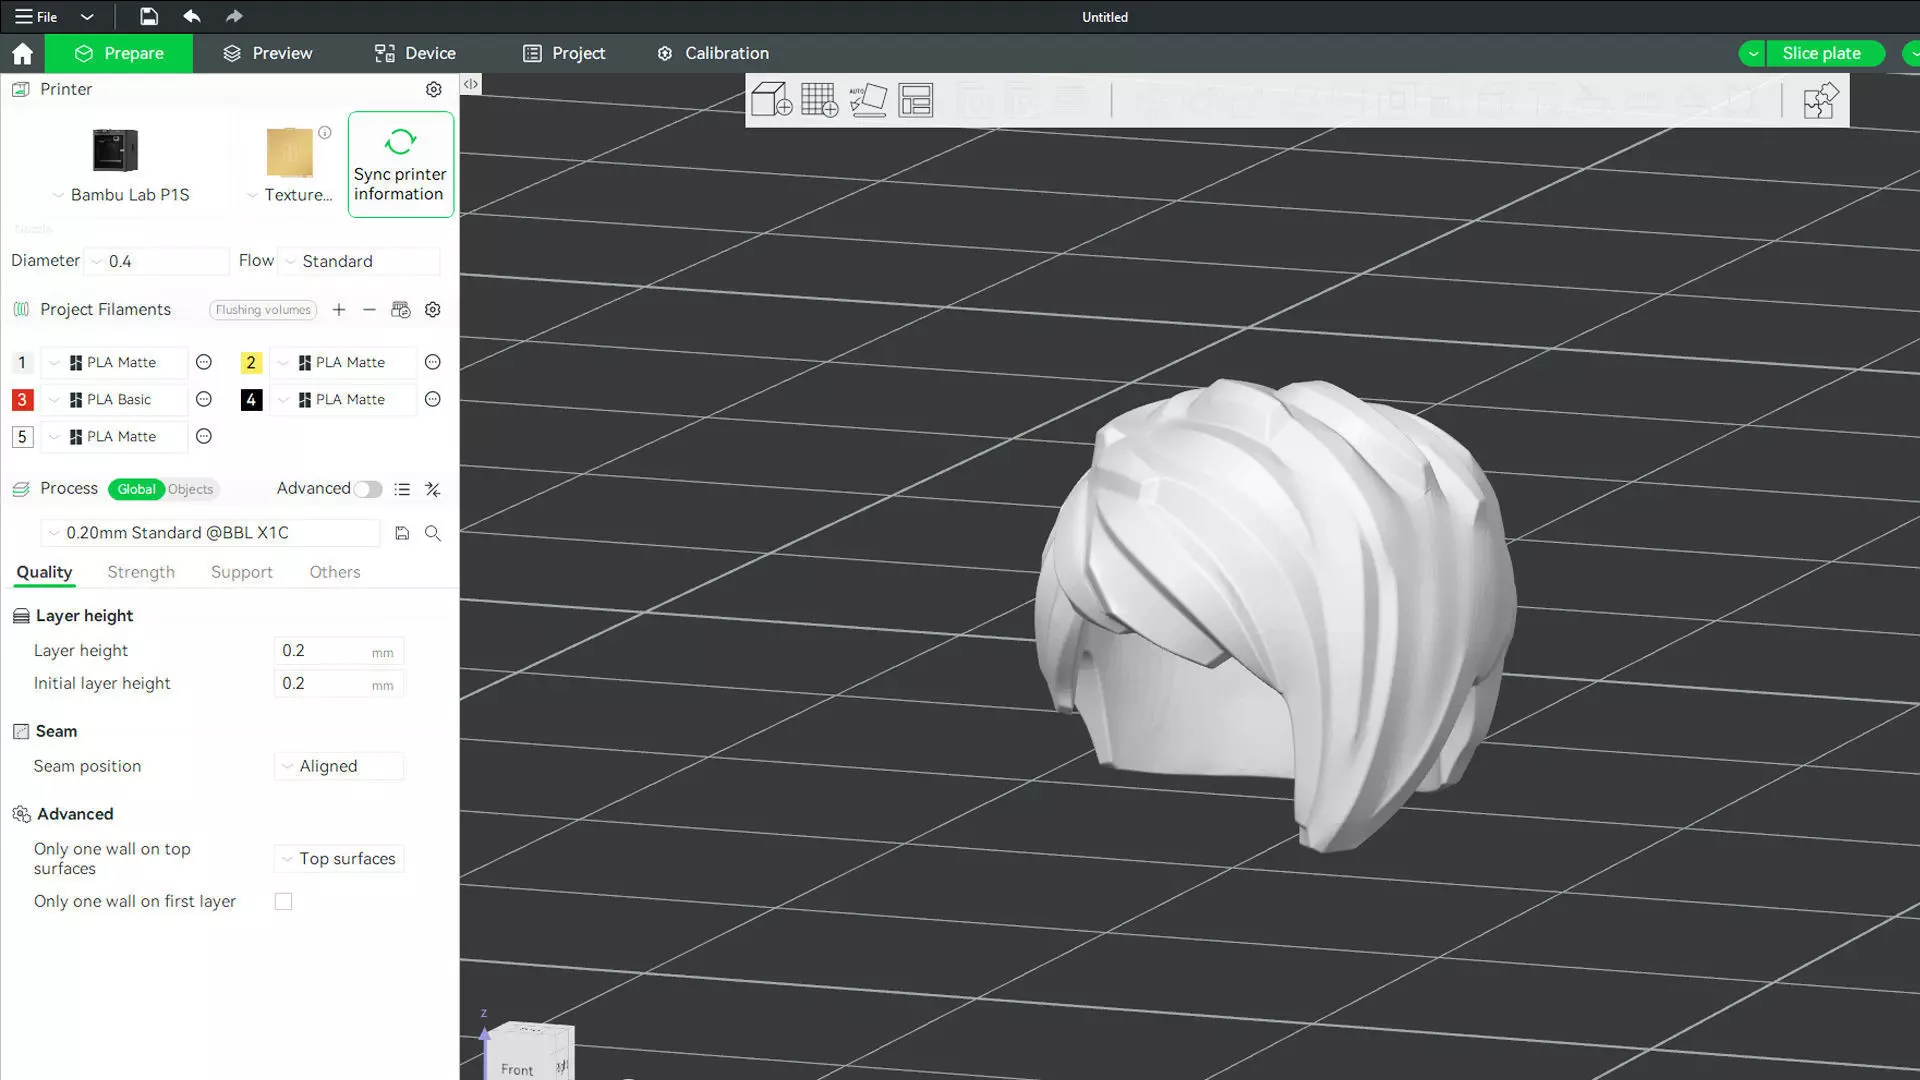
Task: Open the File menu
Action: (x=36, y=16)
